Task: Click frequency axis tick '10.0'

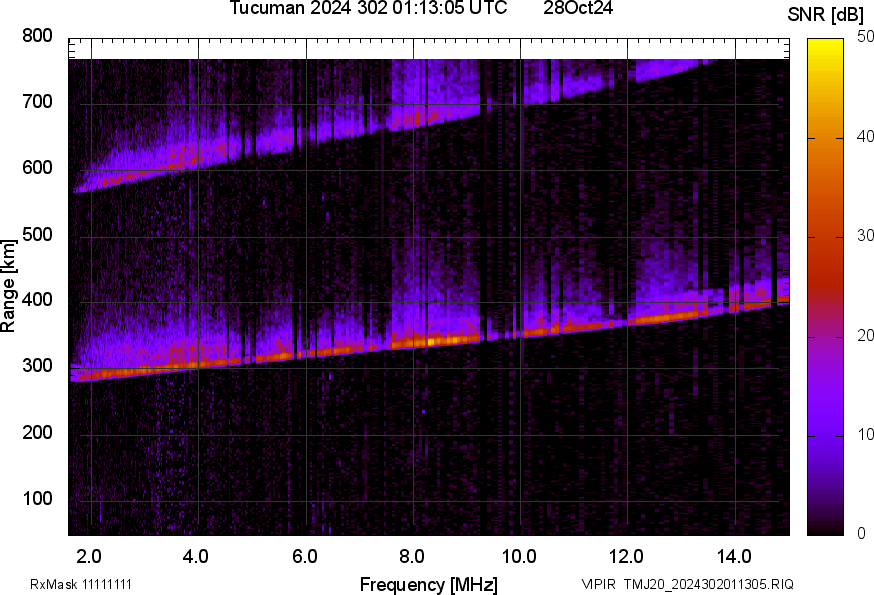Action: [519, 557]
